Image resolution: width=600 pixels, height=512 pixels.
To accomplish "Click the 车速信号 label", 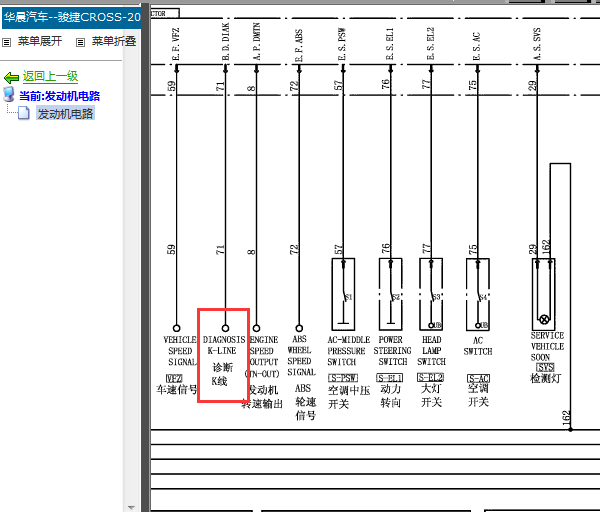I will [177, 390].
